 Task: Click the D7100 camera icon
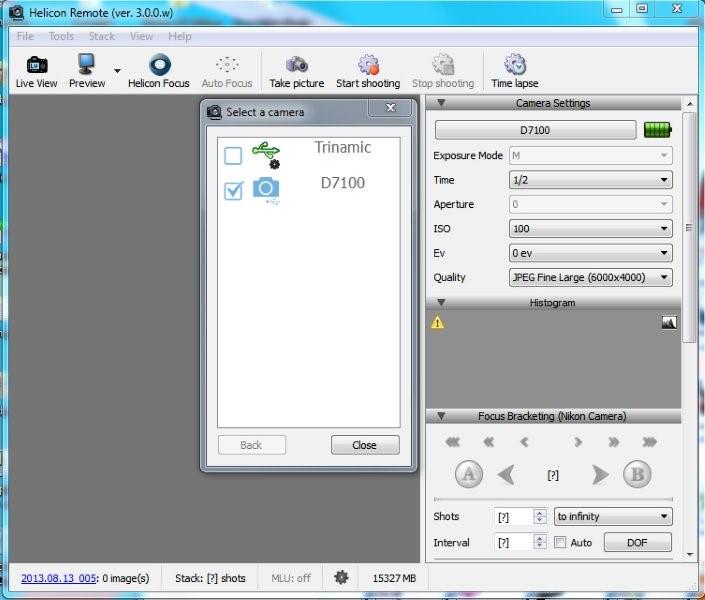pos(266,190)
